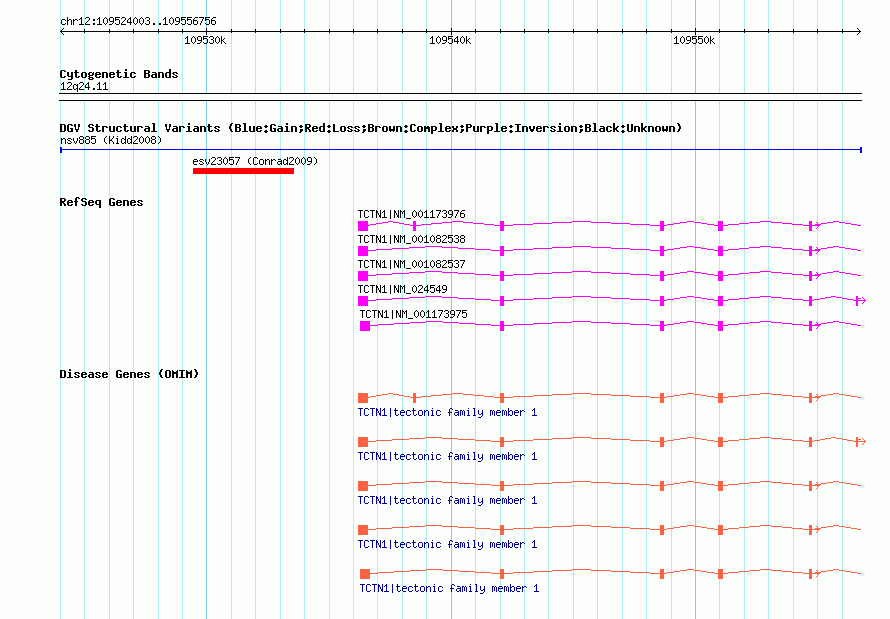Select the RefSeq Genes track title
Image resolution: width=890 pixels, height=619 pixels.
[x=101, y=202]
